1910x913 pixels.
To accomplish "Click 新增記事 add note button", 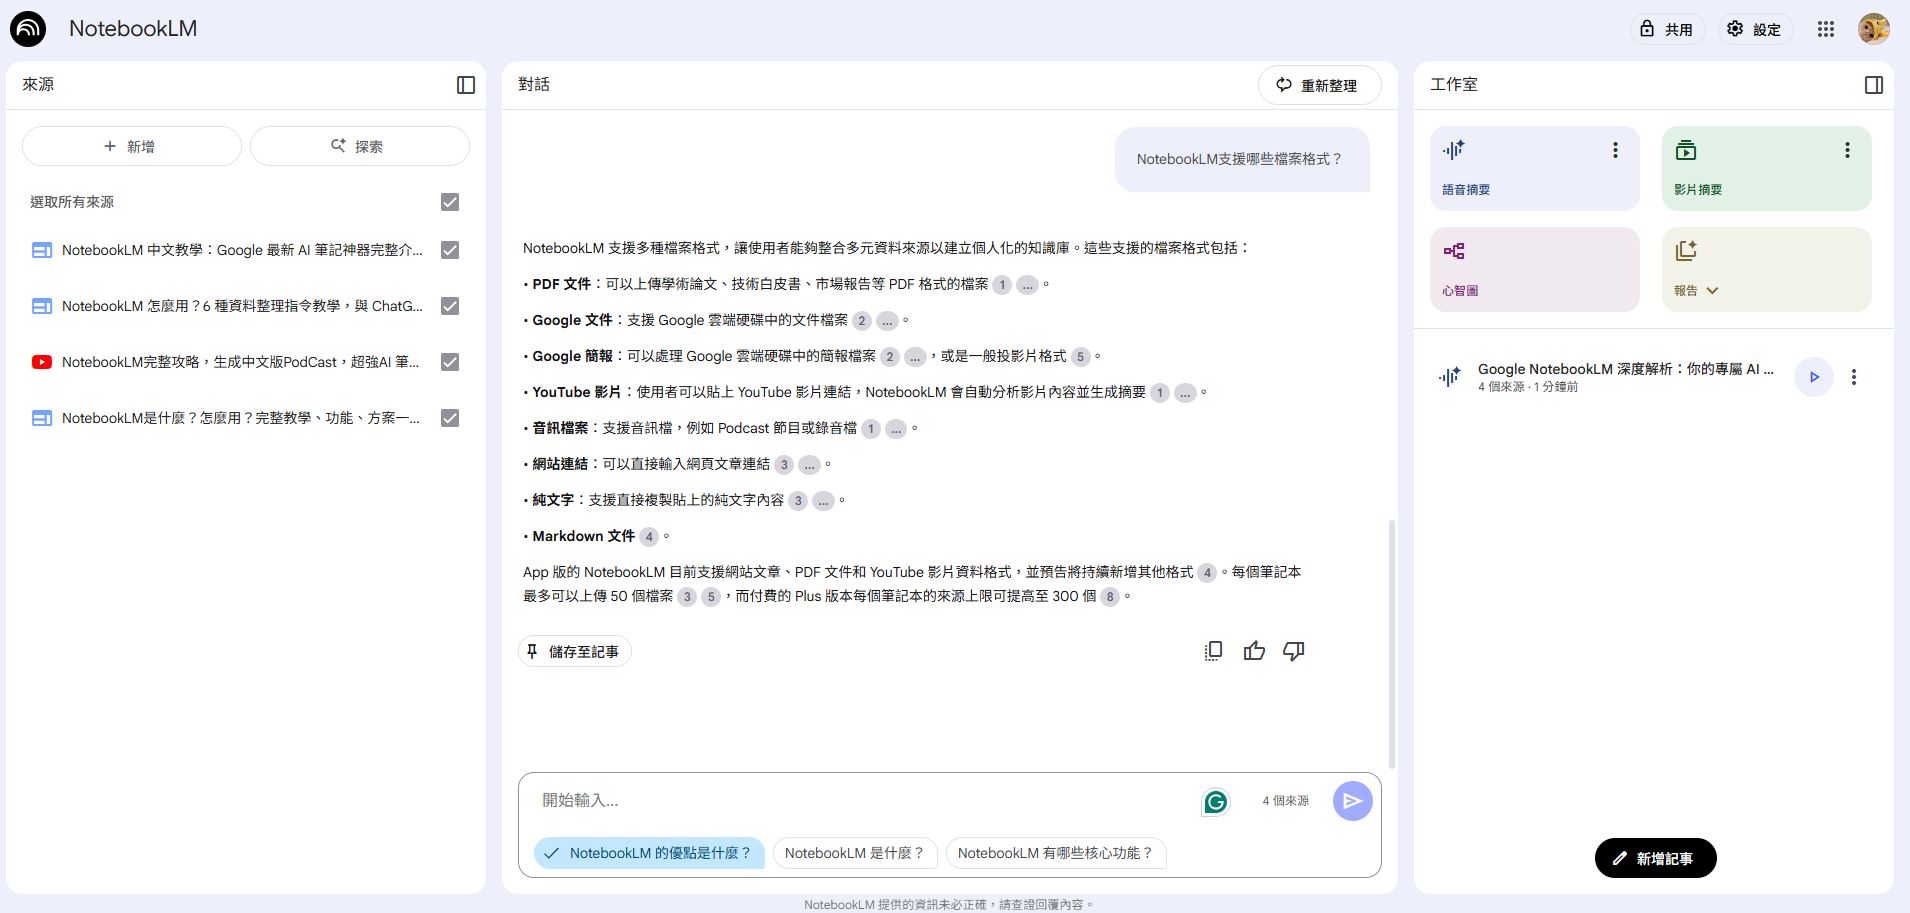I will (x=1655, y=858).
